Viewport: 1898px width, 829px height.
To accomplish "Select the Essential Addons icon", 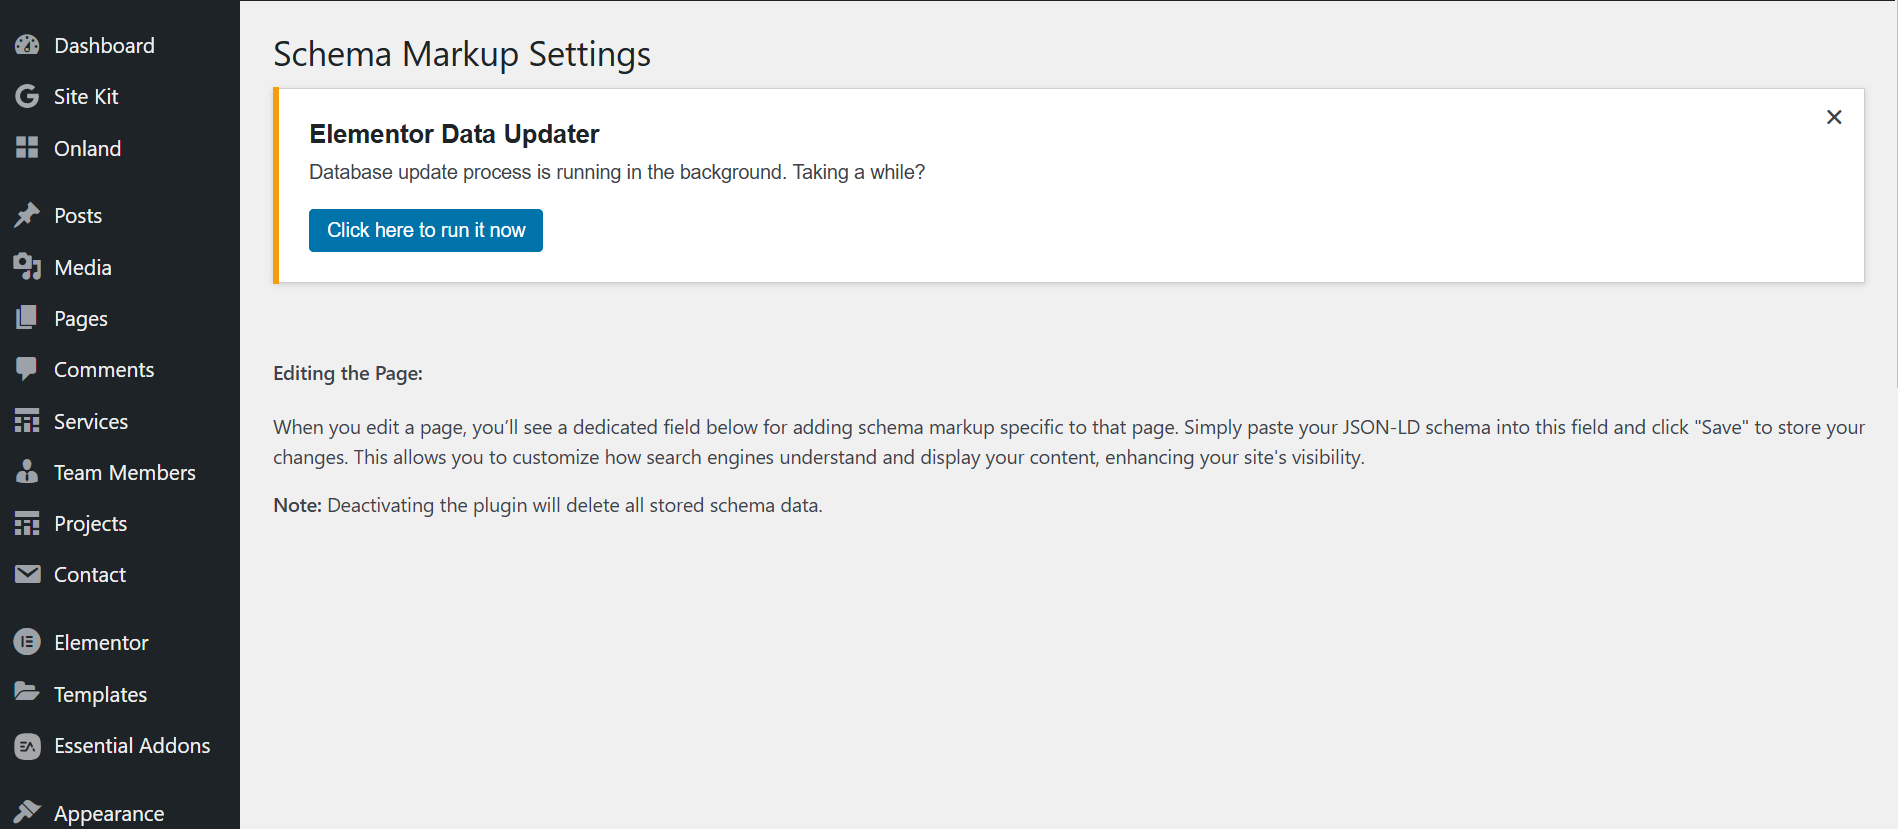I will 27,746.
